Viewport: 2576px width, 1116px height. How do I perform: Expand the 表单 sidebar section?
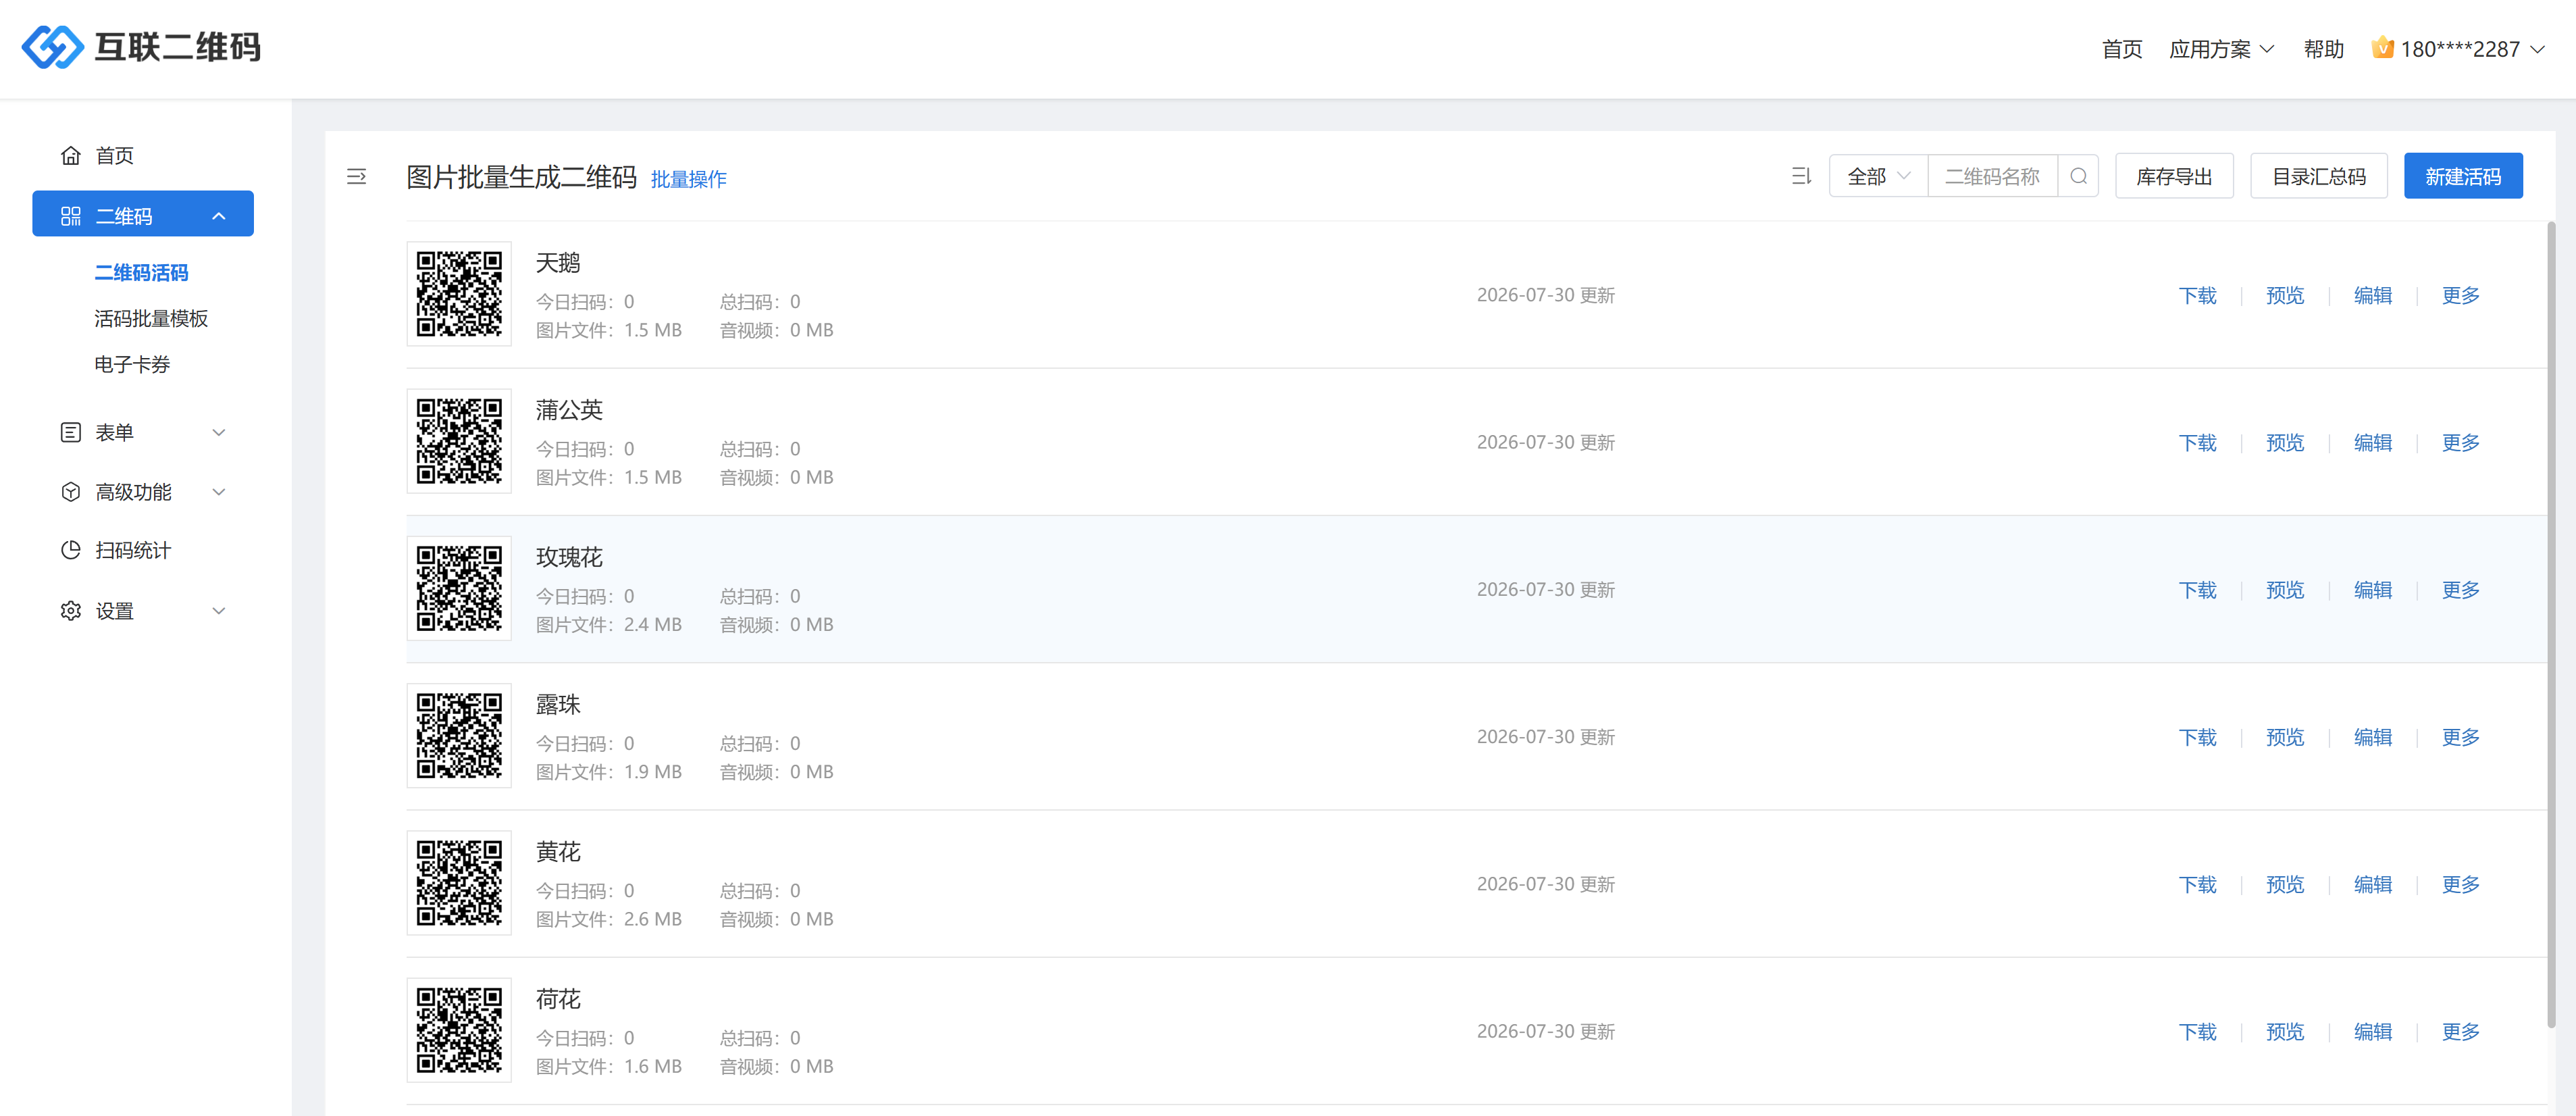pyautogui.click(x=142, y=432)
